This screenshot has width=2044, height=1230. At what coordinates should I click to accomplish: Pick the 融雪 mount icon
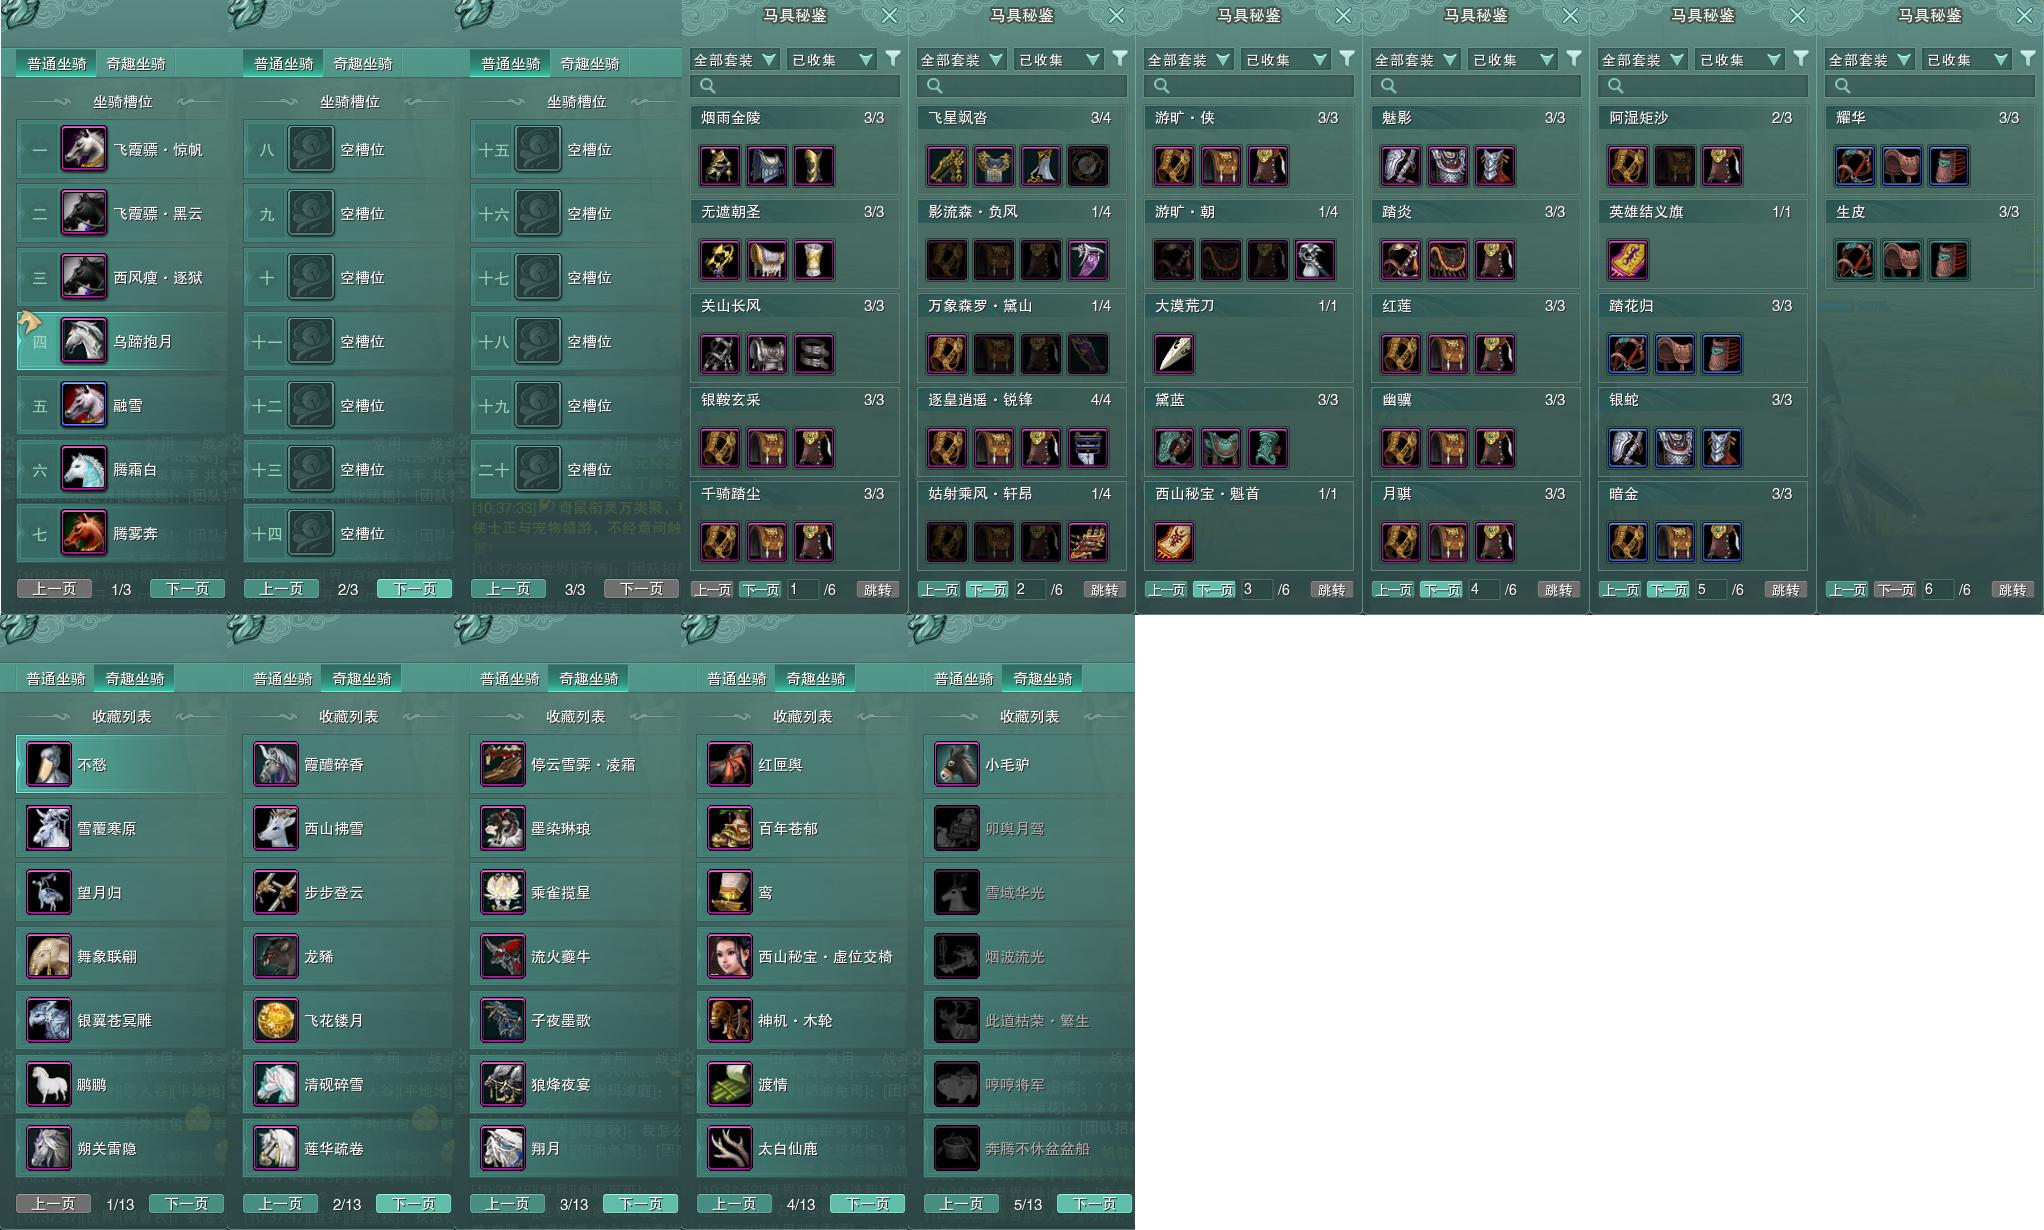coord(84,405)
